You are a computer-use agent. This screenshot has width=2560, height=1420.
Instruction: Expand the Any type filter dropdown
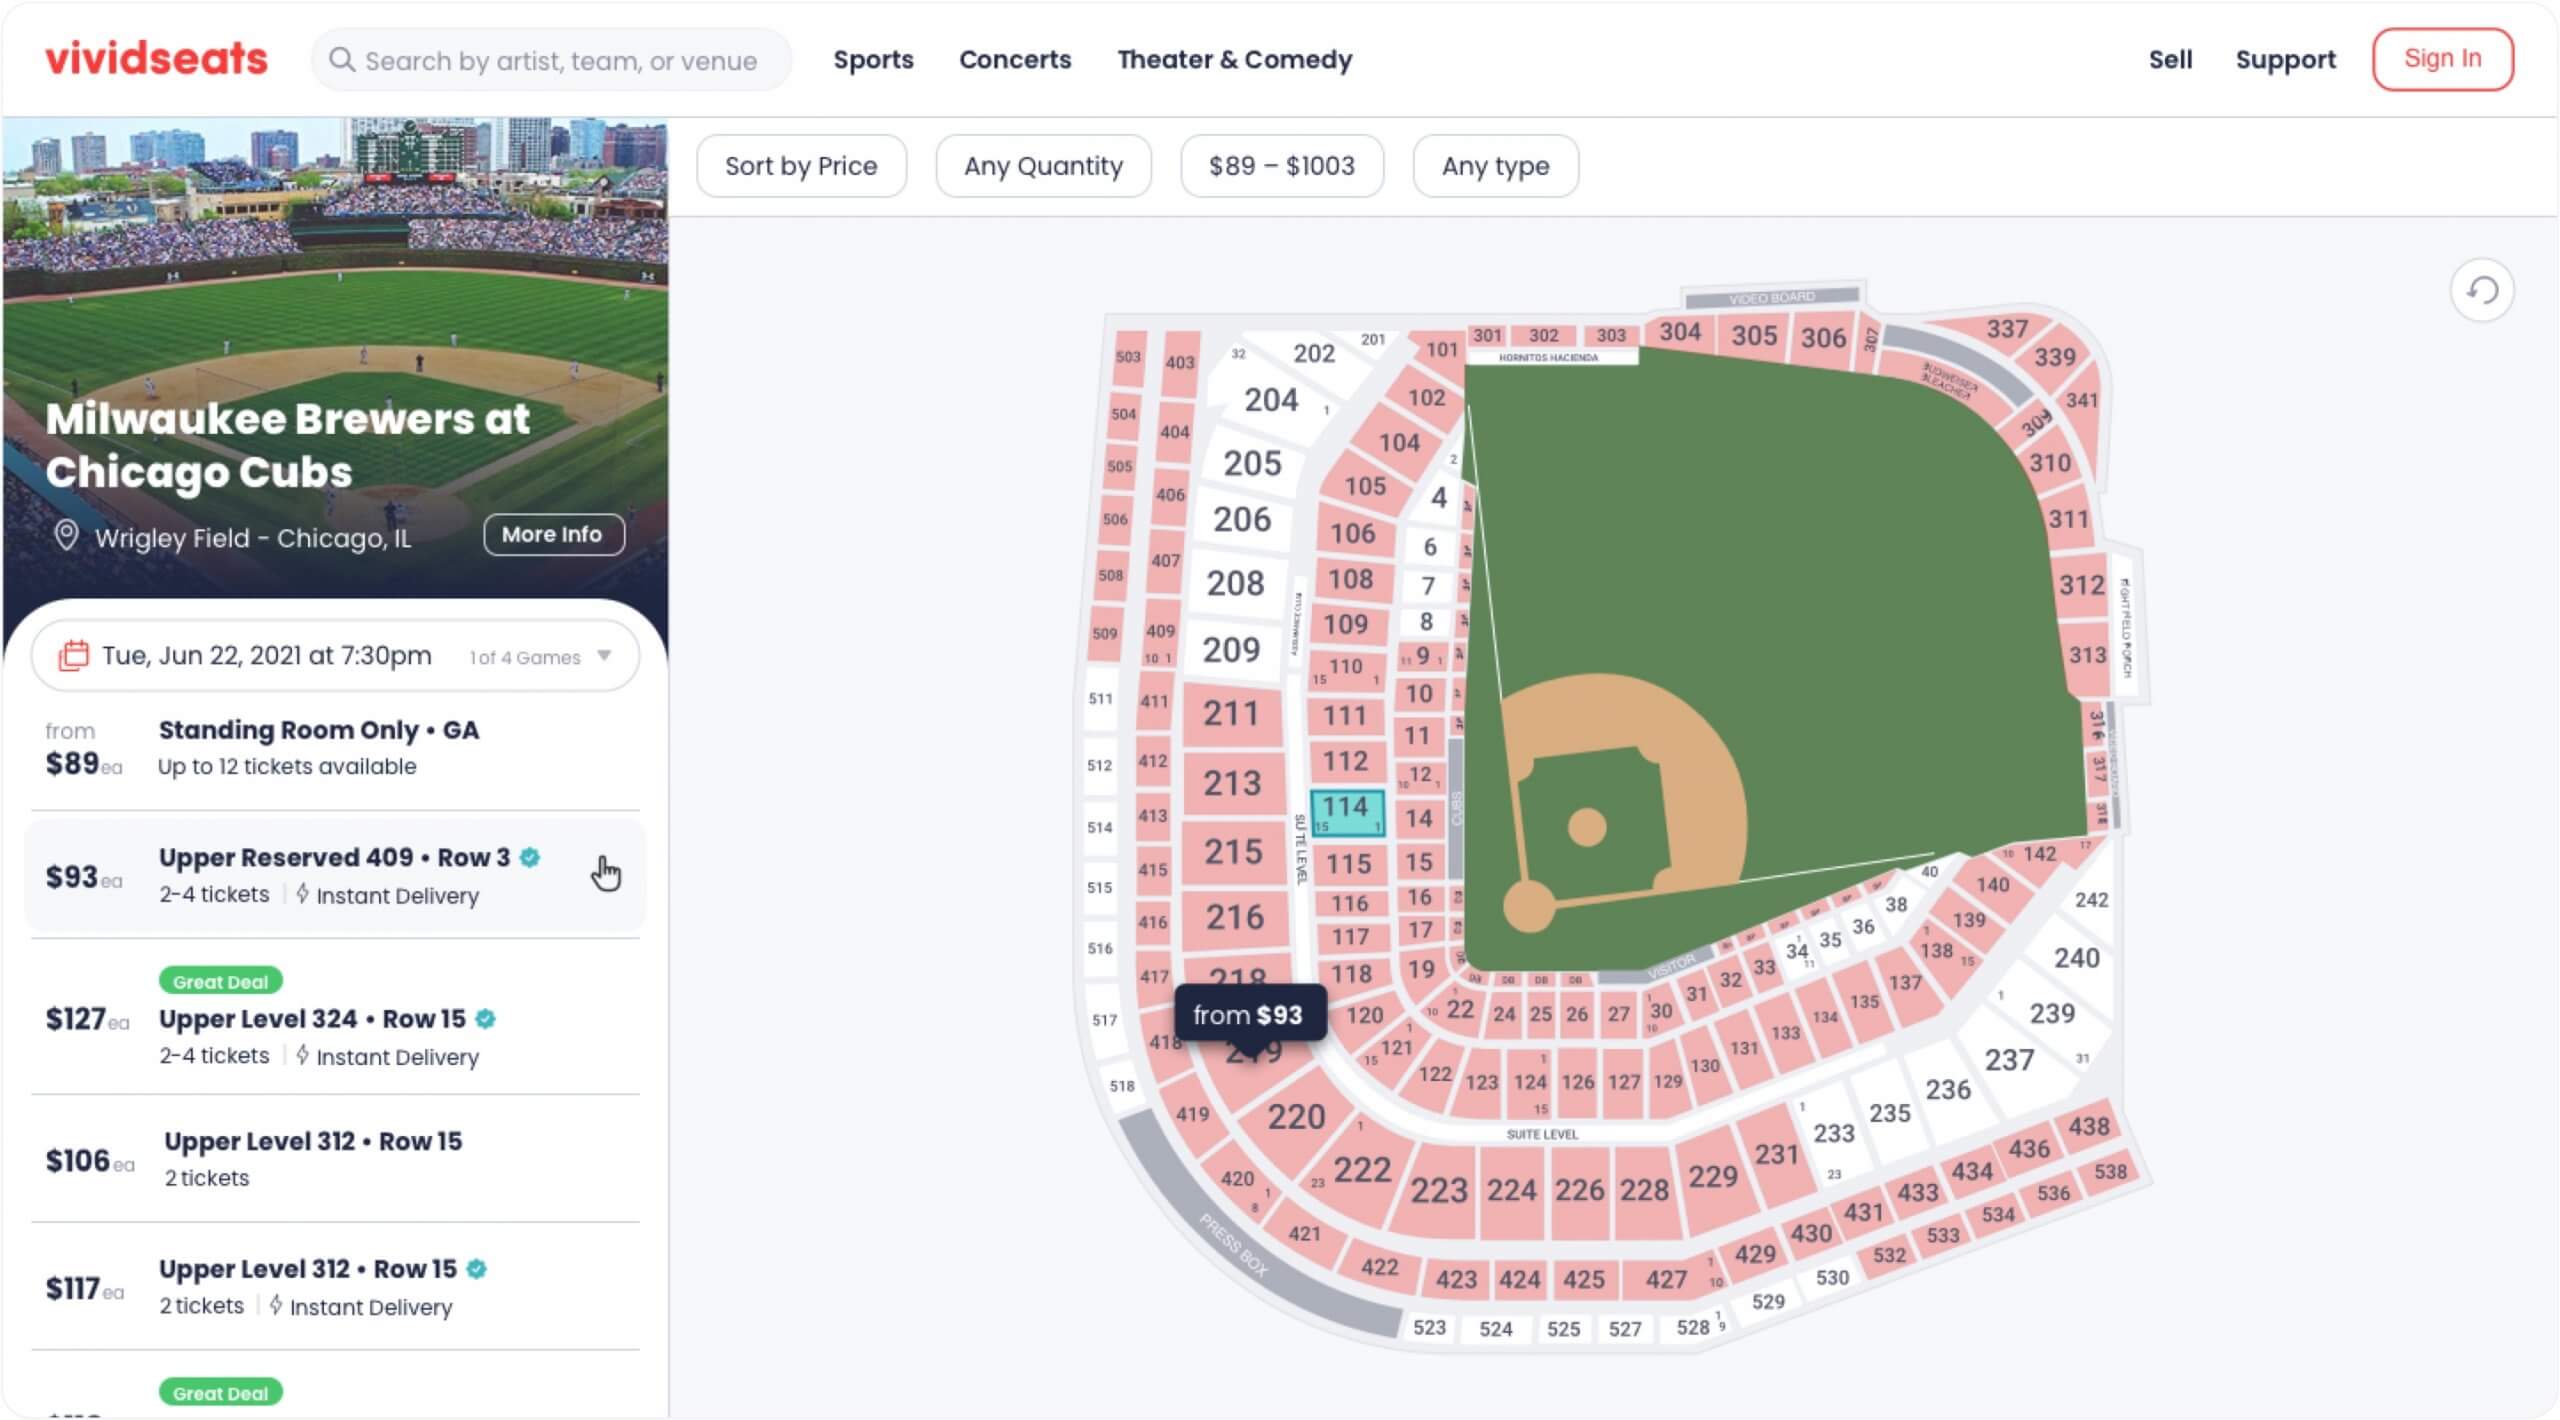click(x=1493, y=164)
